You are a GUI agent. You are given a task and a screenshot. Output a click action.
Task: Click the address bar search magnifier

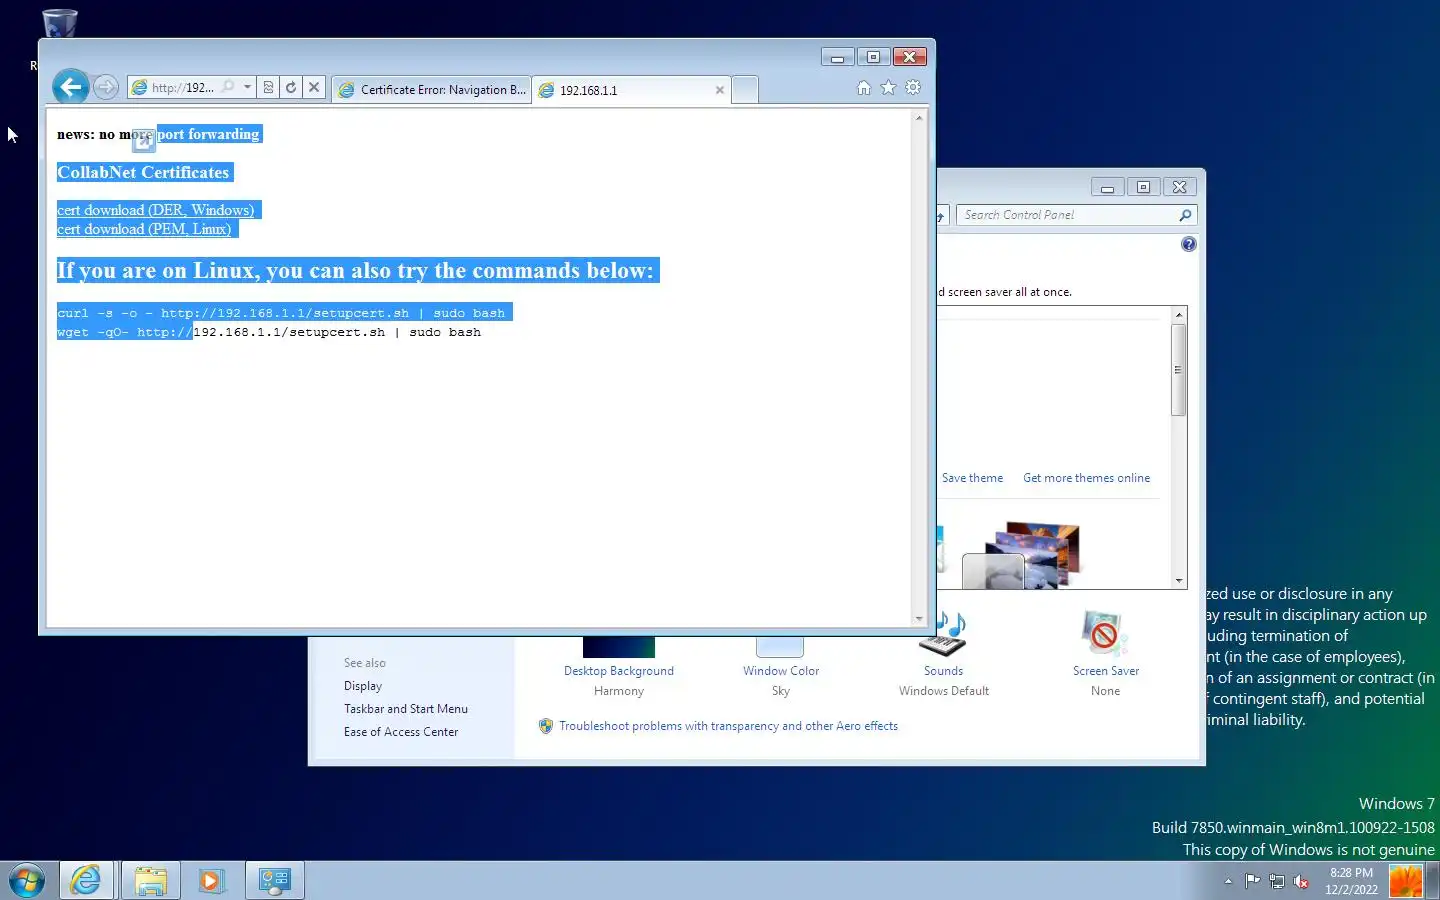pos(228,87)
